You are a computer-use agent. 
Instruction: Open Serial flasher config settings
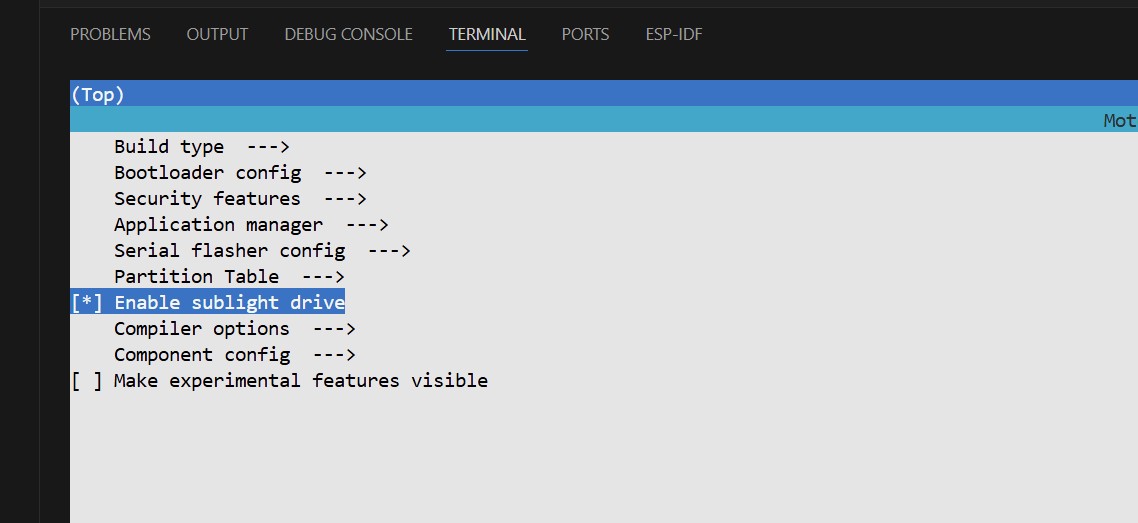262,251
